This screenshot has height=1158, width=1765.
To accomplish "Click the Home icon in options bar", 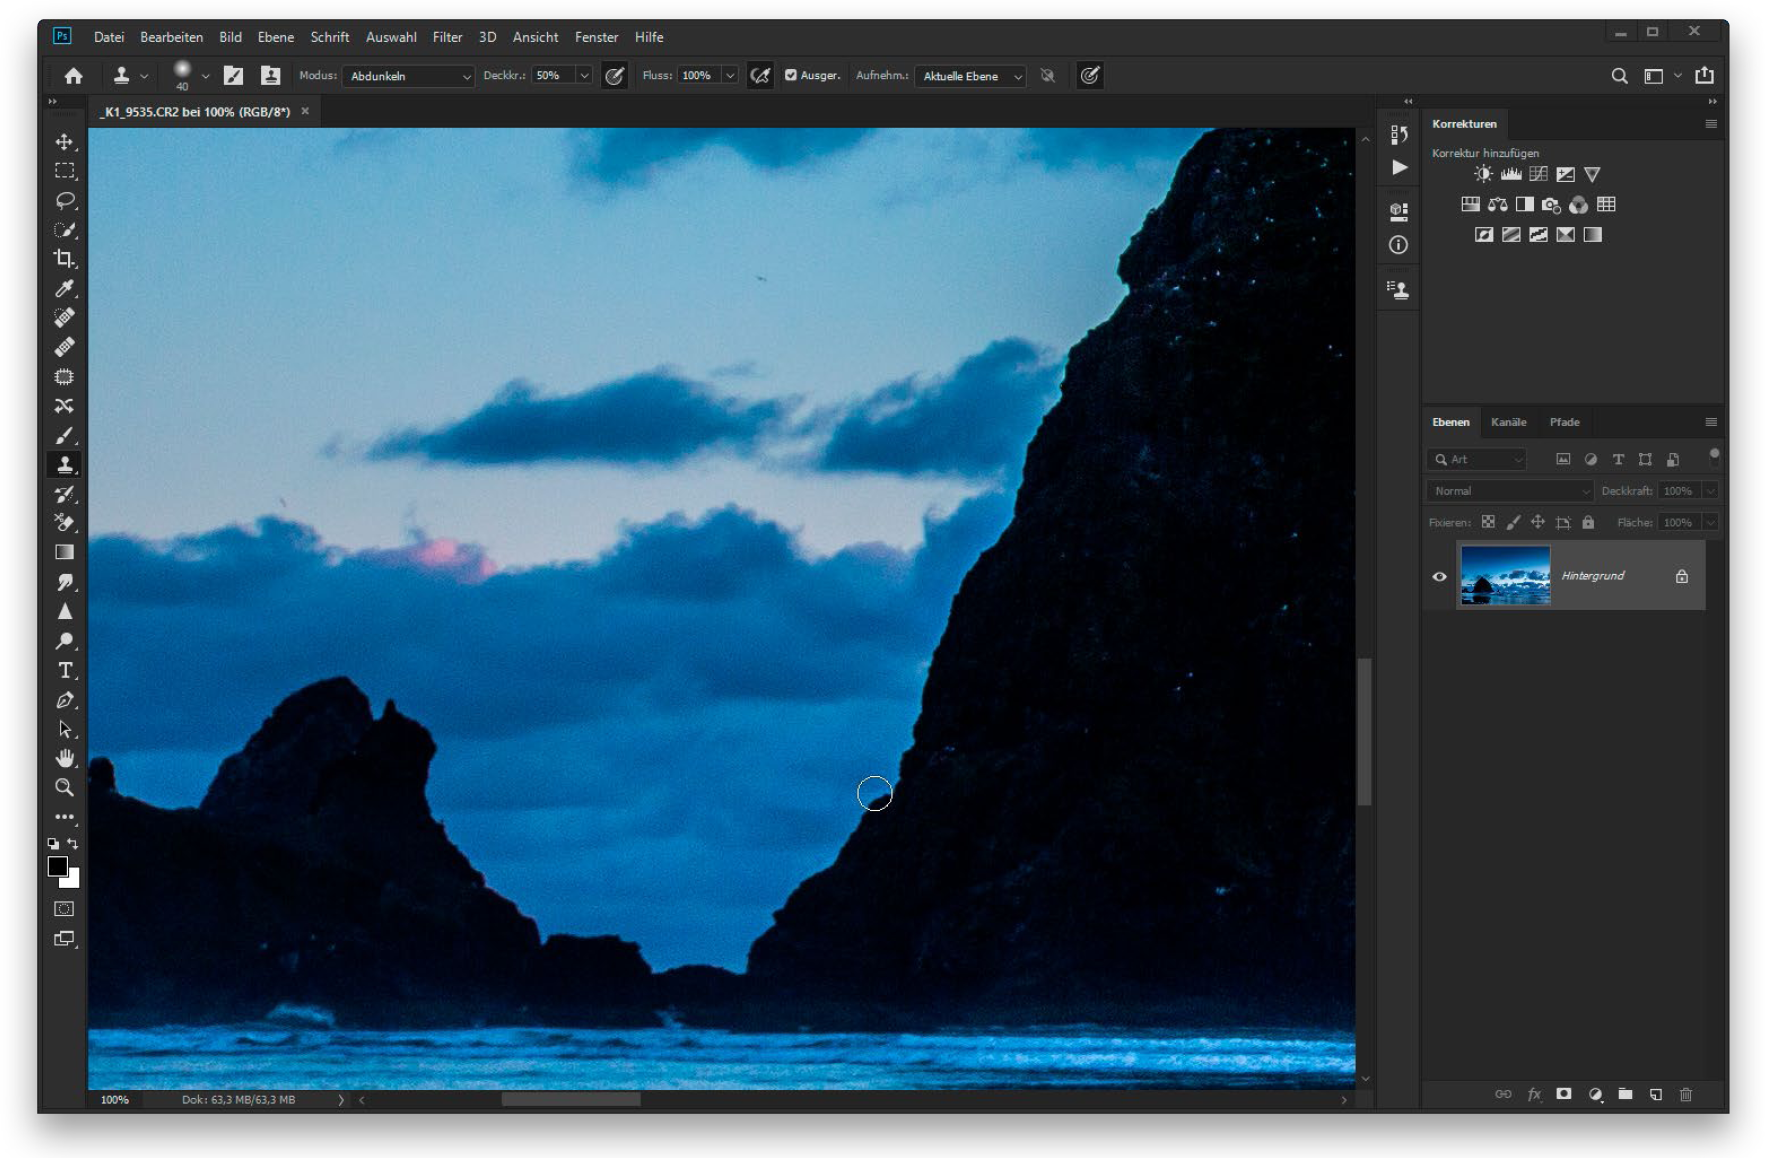I will click(x=74, y=76).
